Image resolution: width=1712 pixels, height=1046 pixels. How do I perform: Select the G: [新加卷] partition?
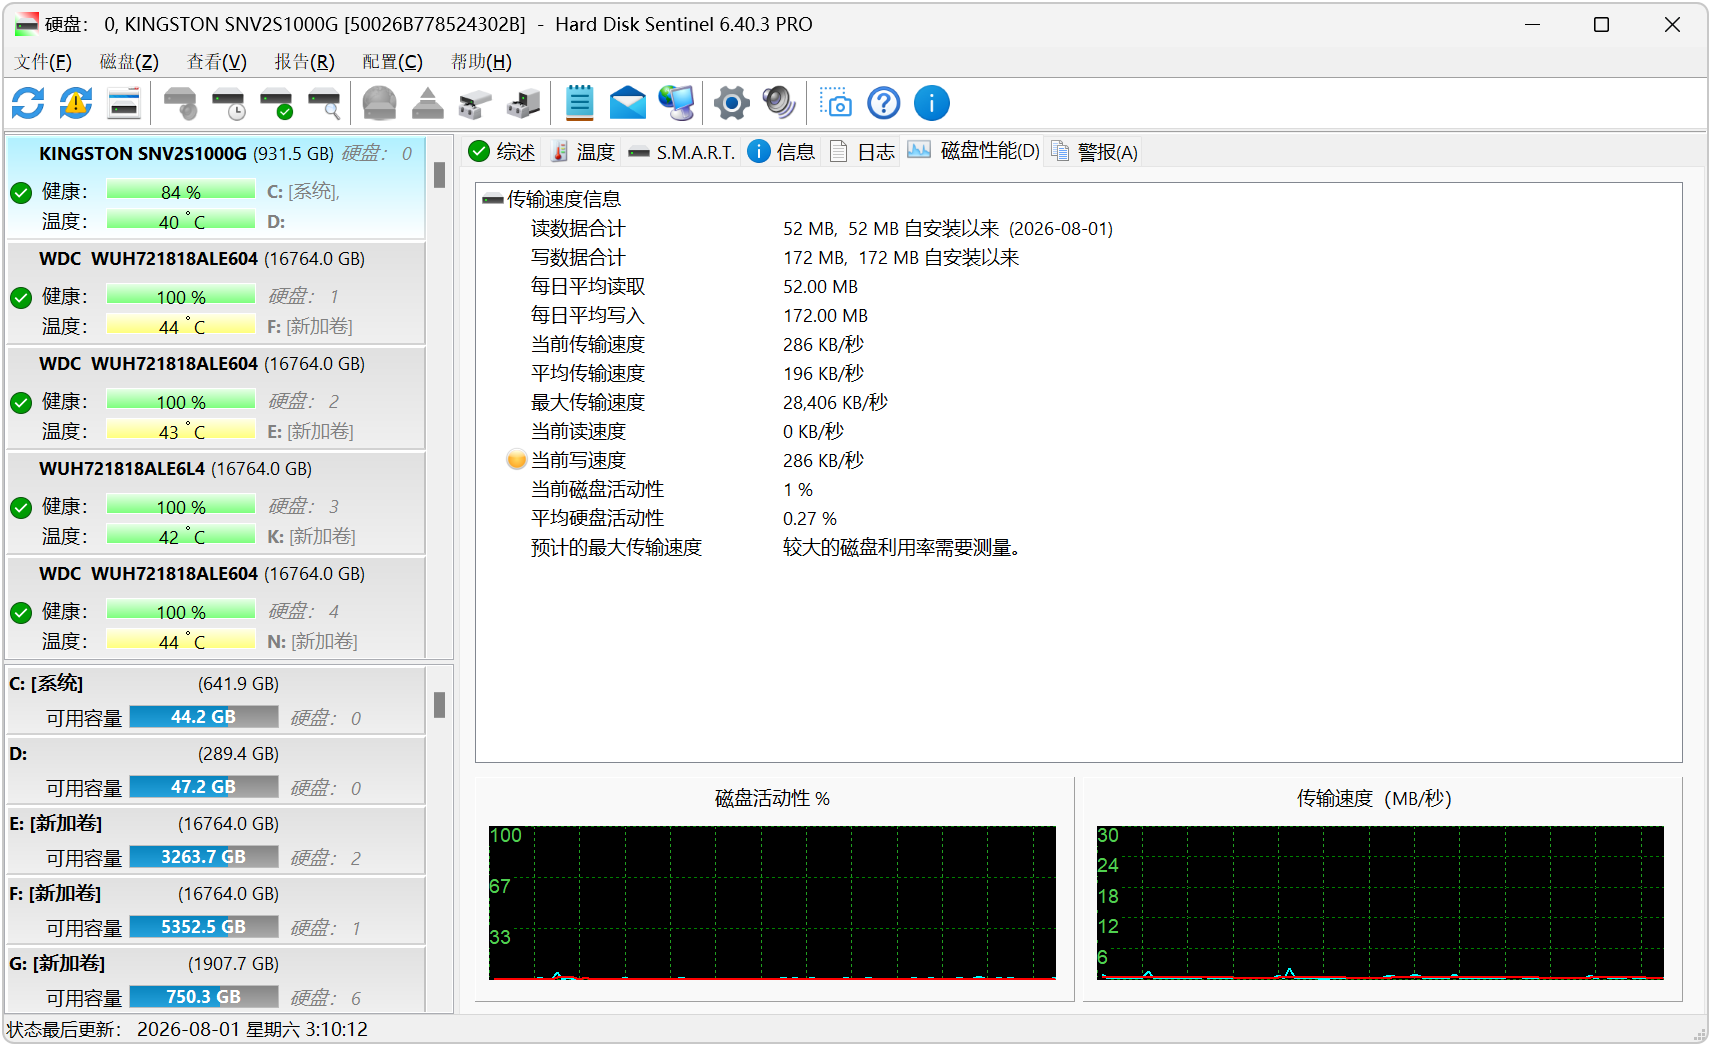pyautogui.click(x=216, y=979)
